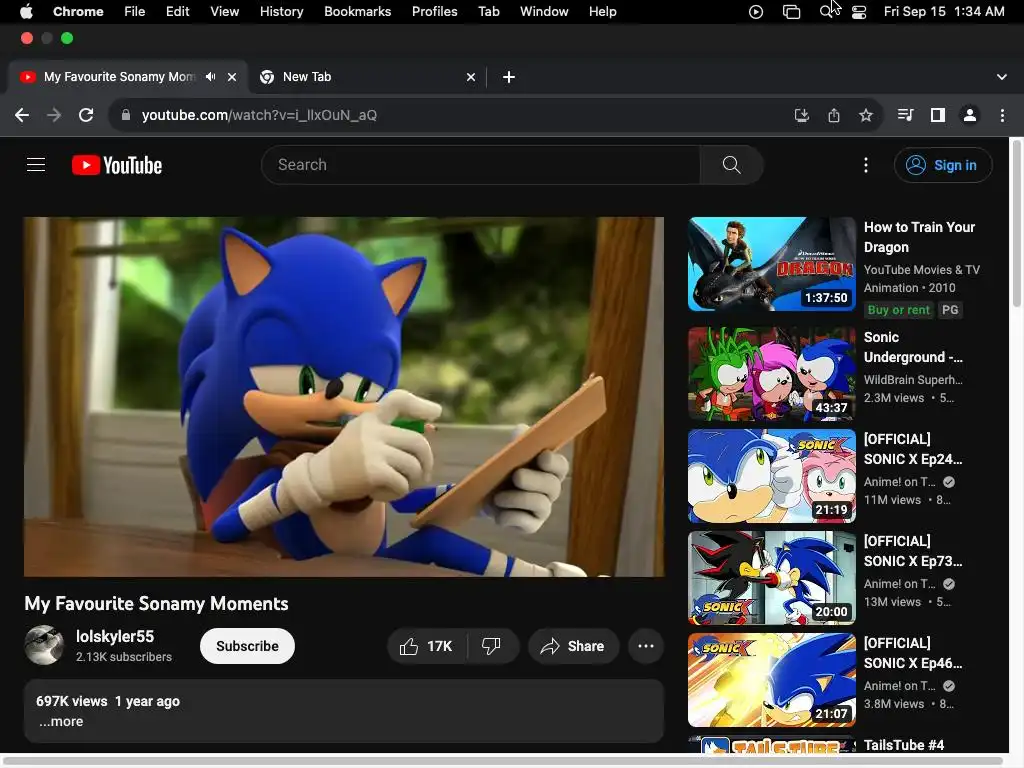Open the Window menu

tap(544, 12)
